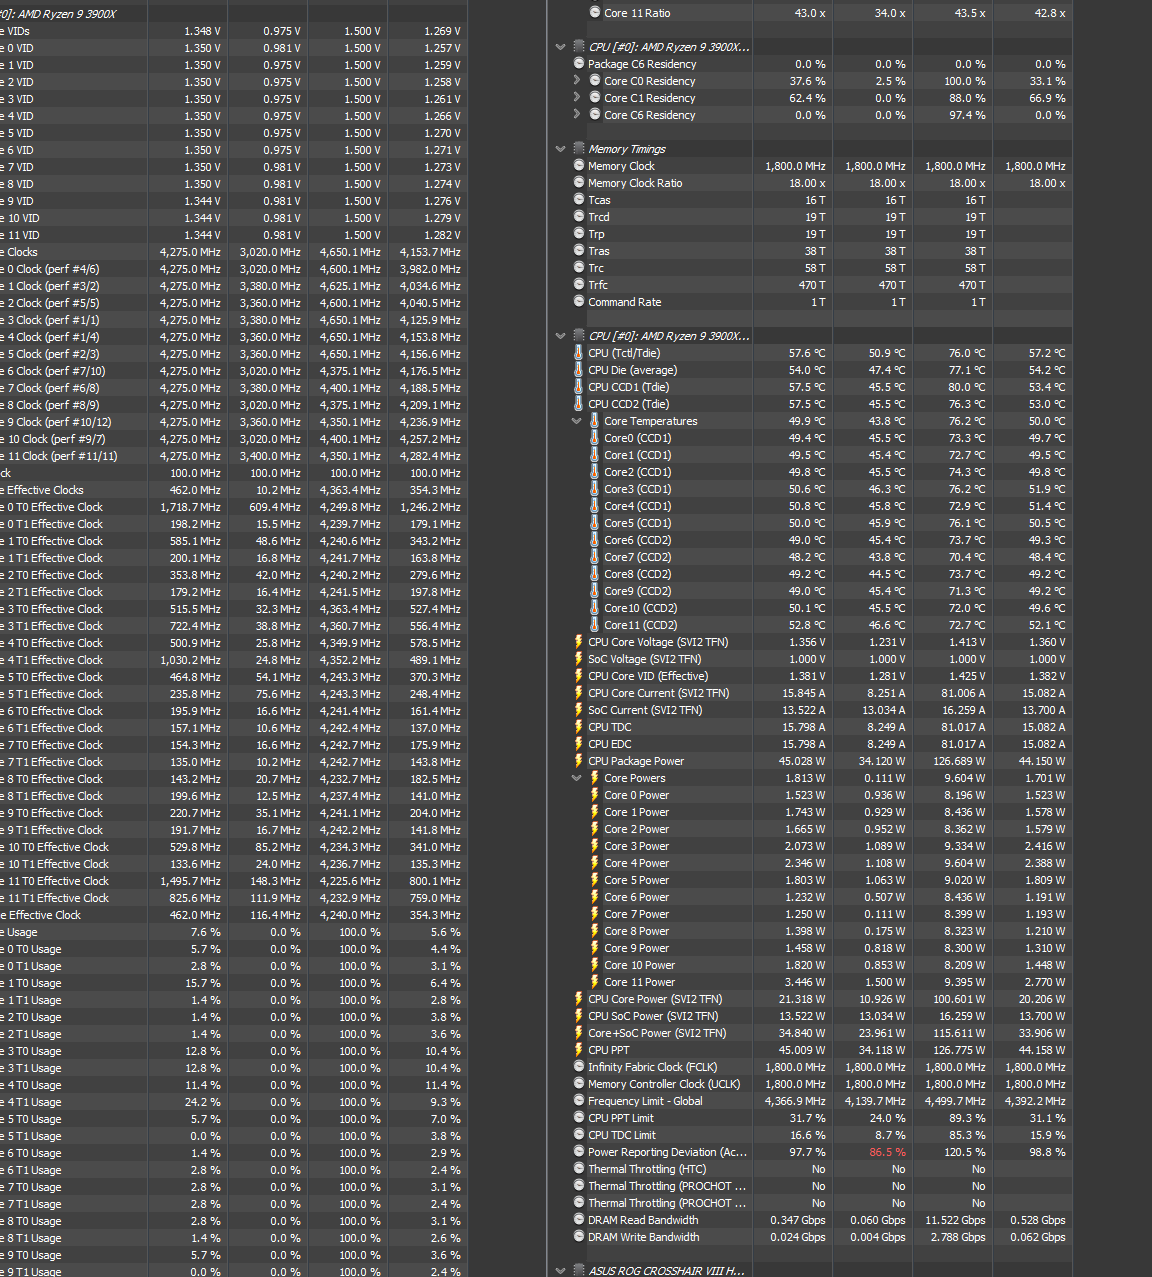
Task: Select the 0 T0 Effective Clock row
Action: (x=233, y=507)
